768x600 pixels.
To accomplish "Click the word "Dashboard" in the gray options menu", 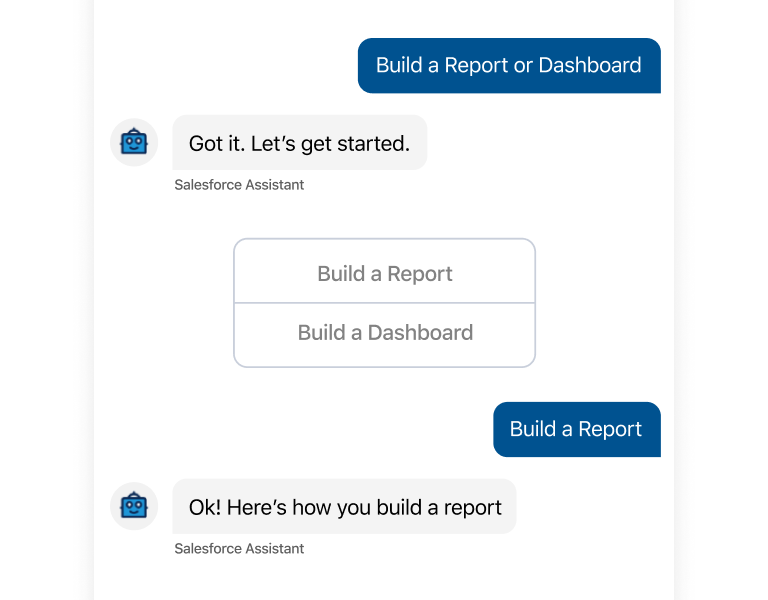I will [x=420, y=333].
